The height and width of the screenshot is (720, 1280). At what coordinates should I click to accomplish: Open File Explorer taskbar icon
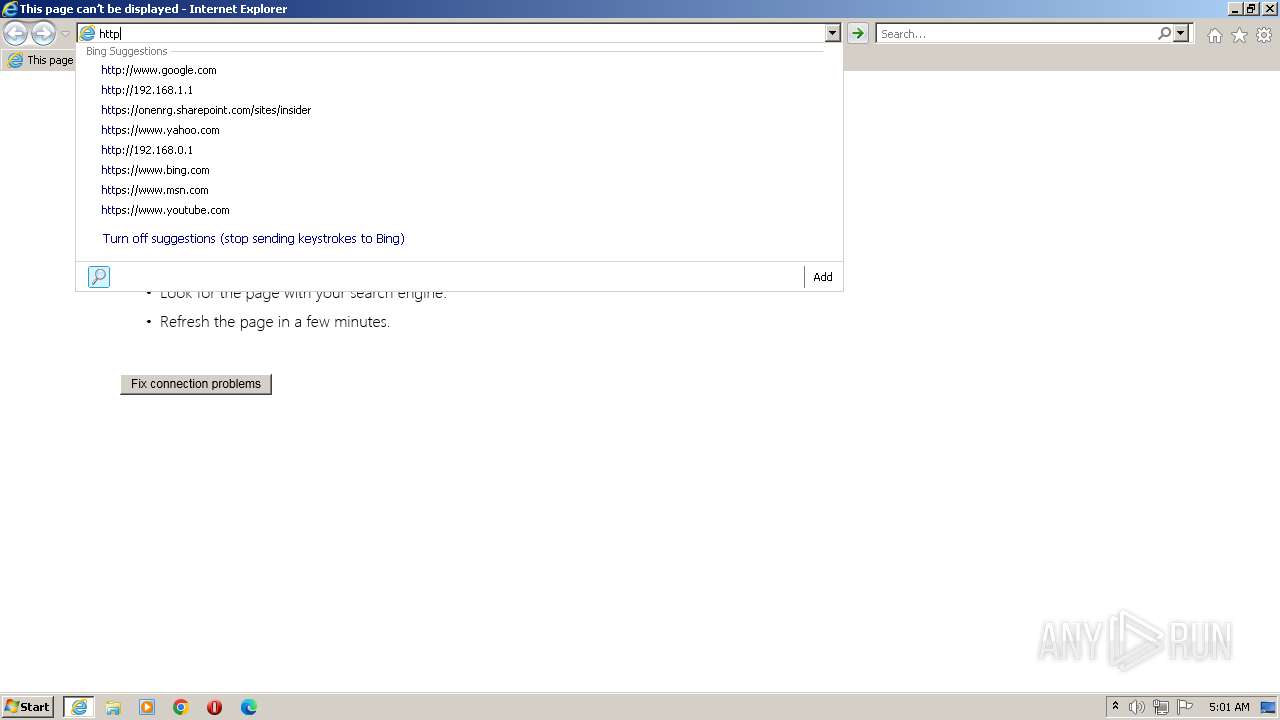coord(113,707)
